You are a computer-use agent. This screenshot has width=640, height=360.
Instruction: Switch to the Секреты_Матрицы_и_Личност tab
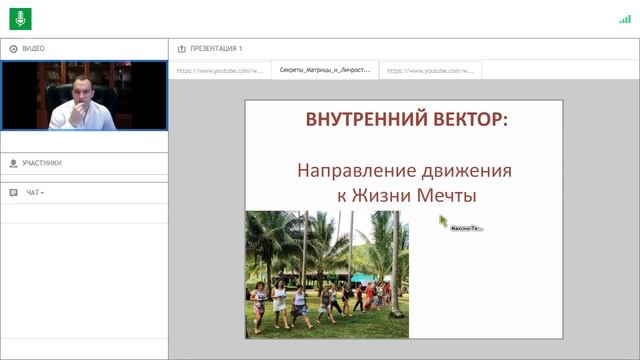click(x=325, y=70)
